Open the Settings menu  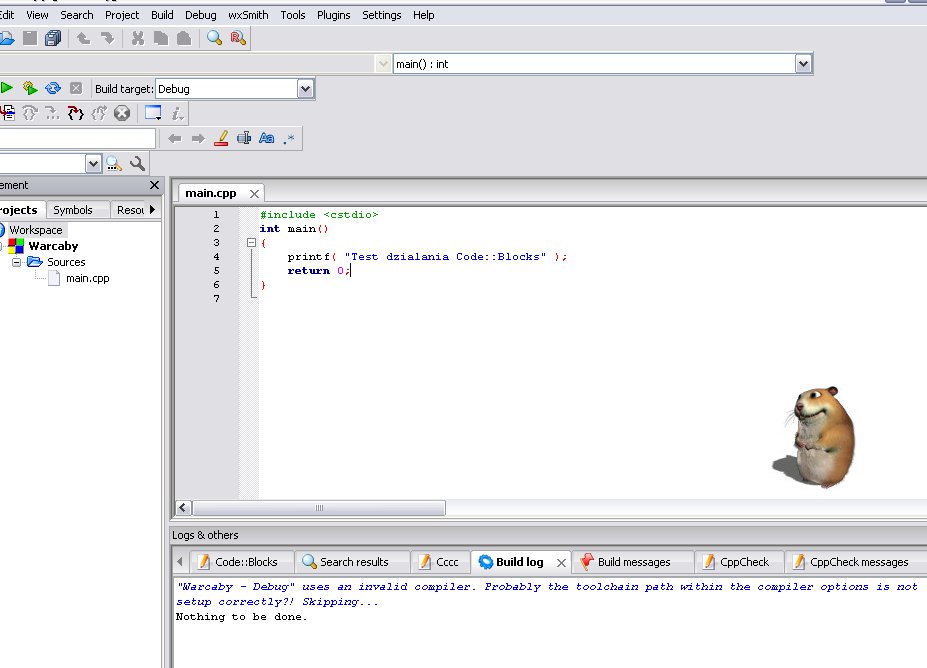click(x=381, y=15)
